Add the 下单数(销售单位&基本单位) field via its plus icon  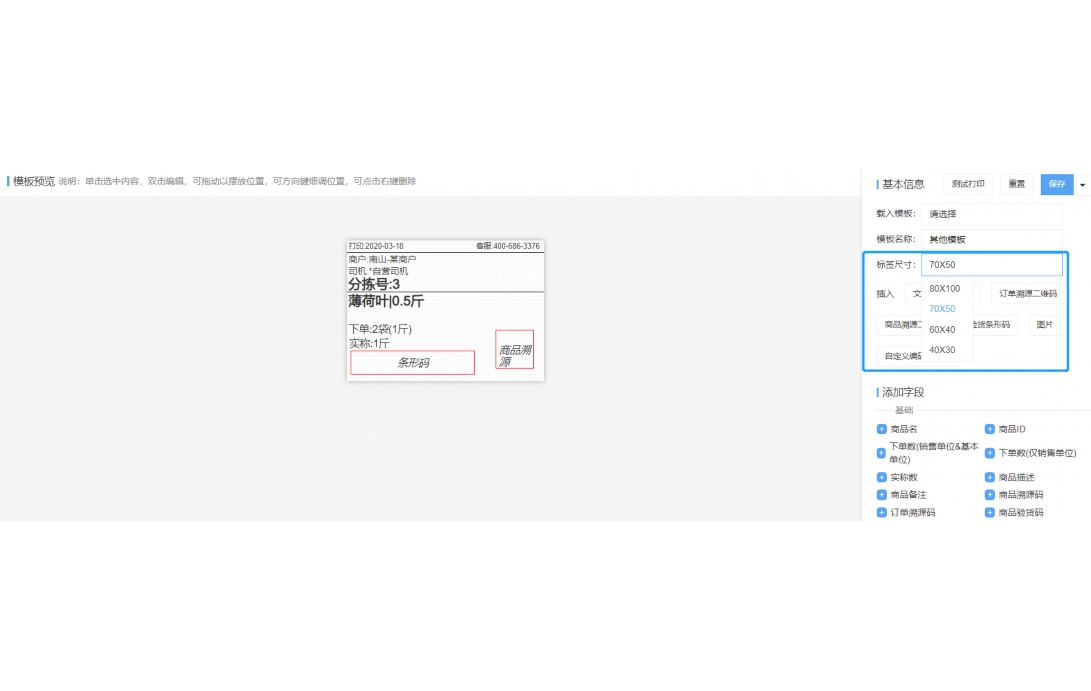882,453
